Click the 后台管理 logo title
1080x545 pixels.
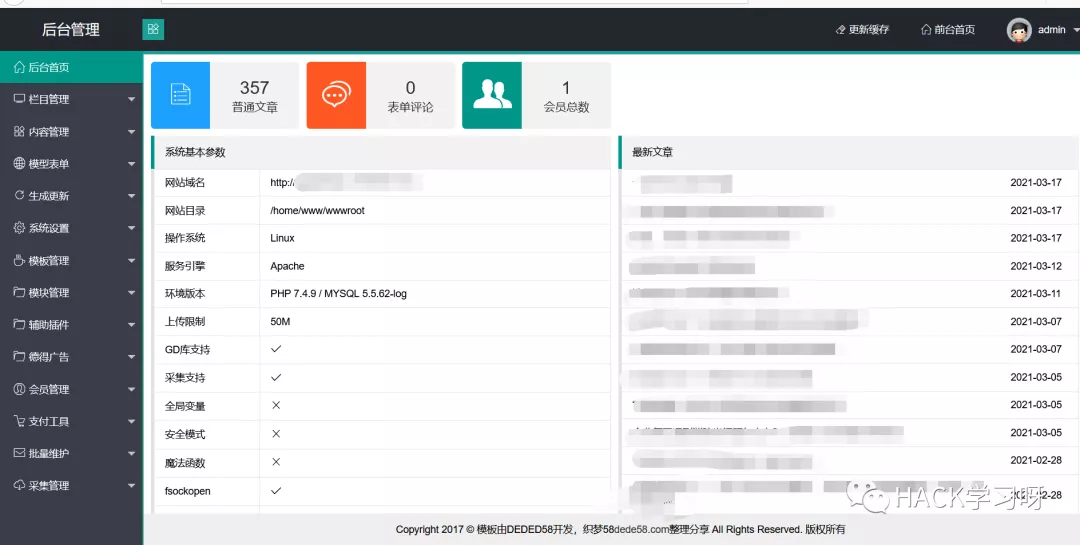click(71, 30)
